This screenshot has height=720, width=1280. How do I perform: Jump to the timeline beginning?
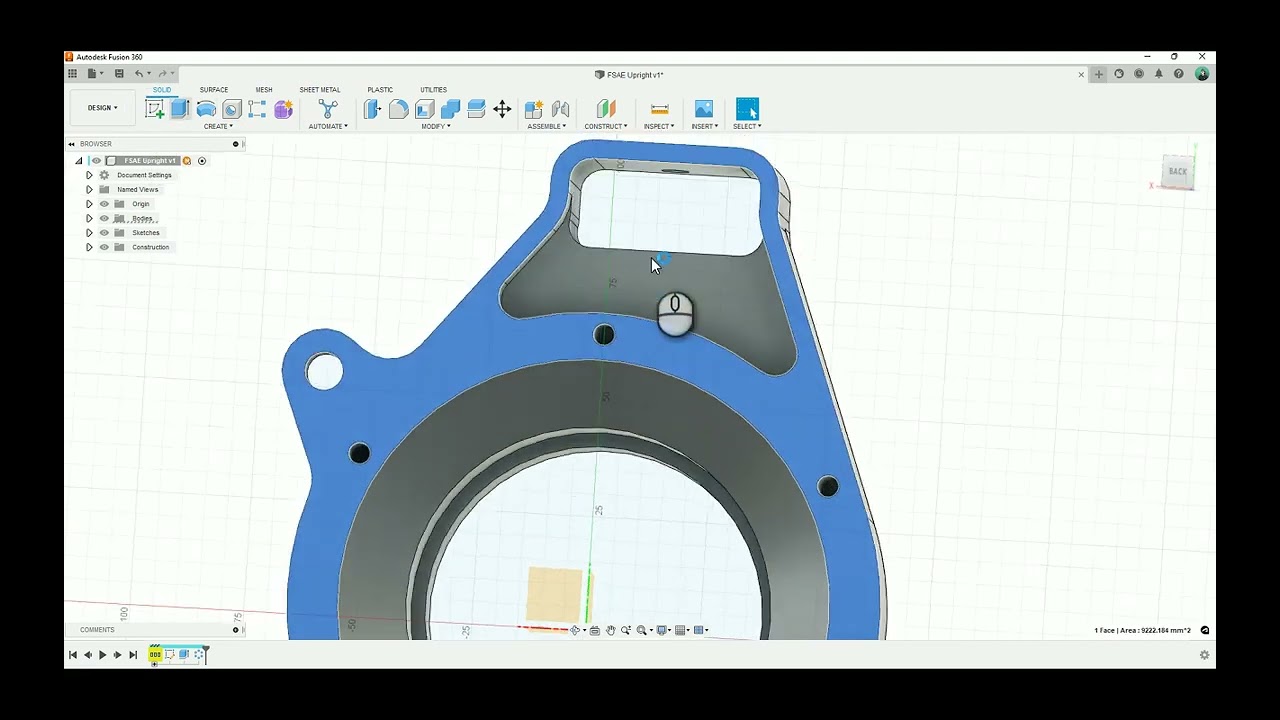72,655
